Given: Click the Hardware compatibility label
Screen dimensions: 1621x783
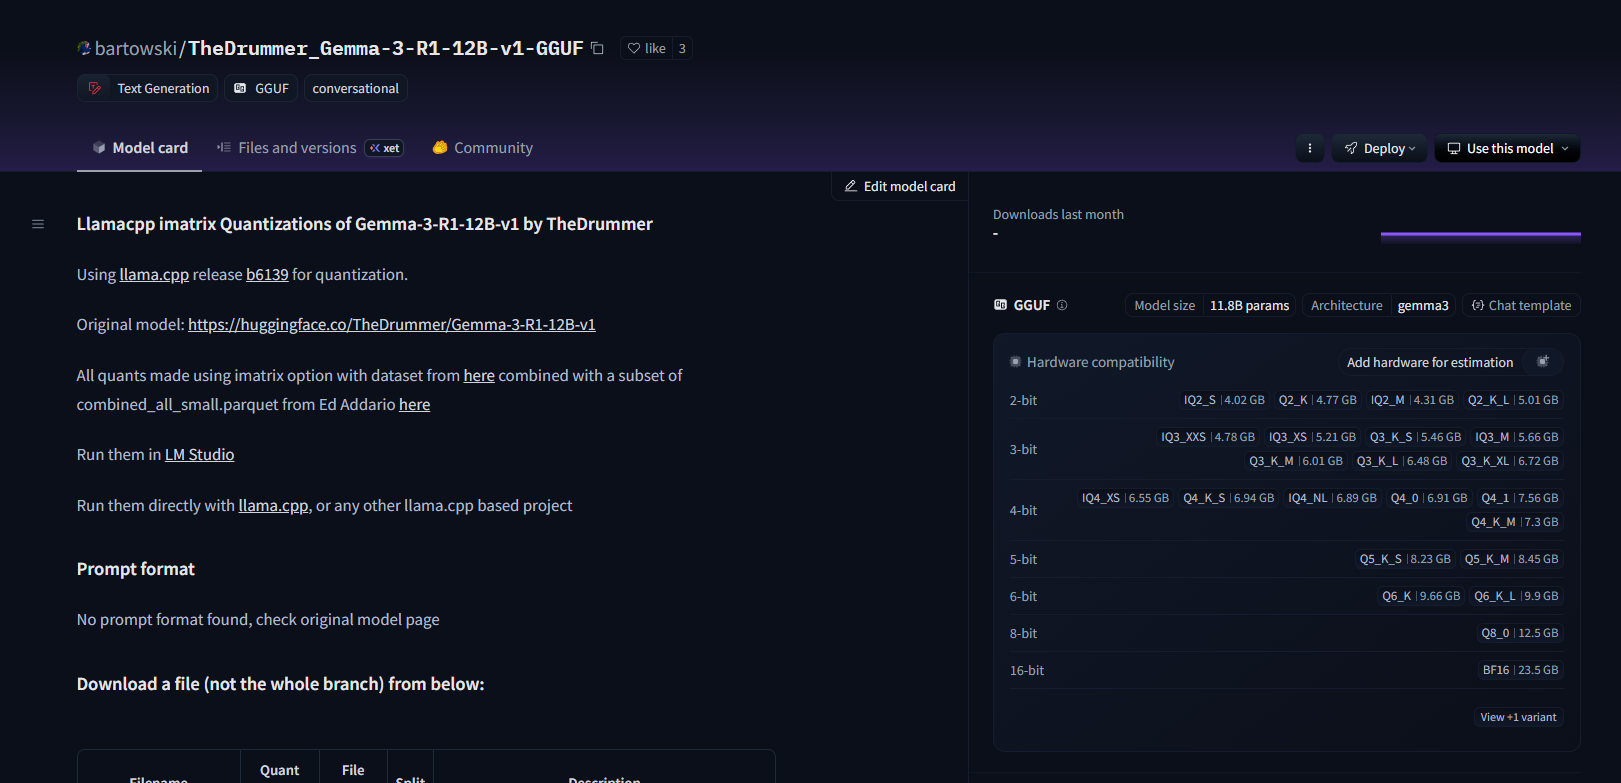Looking at the screenshot, I should (x=1100, y=362).
